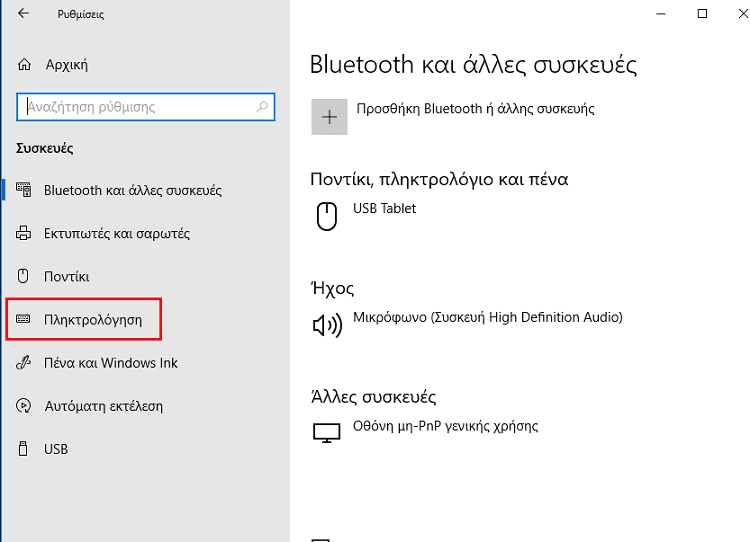Click the back arrow in Settings header

pos(23,14)
